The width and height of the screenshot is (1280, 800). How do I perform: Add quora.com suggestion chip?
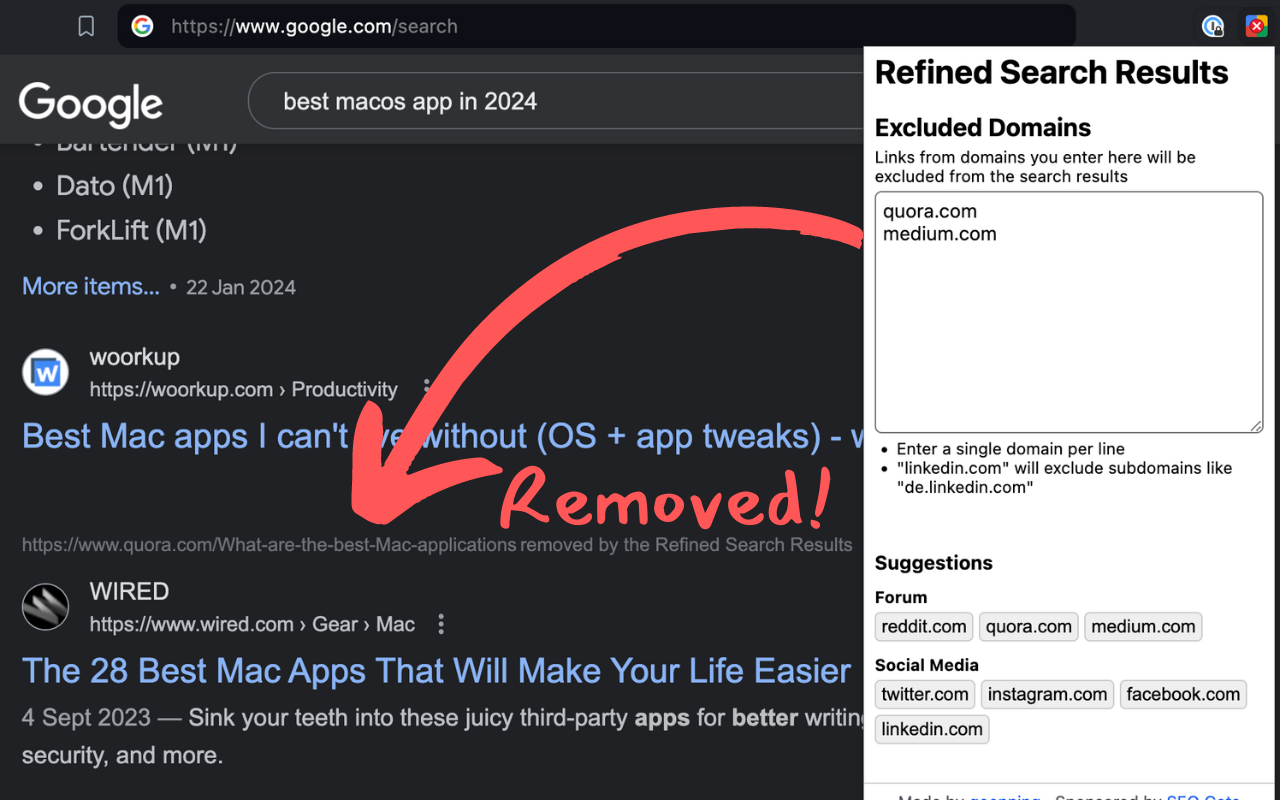(1028, 627)
